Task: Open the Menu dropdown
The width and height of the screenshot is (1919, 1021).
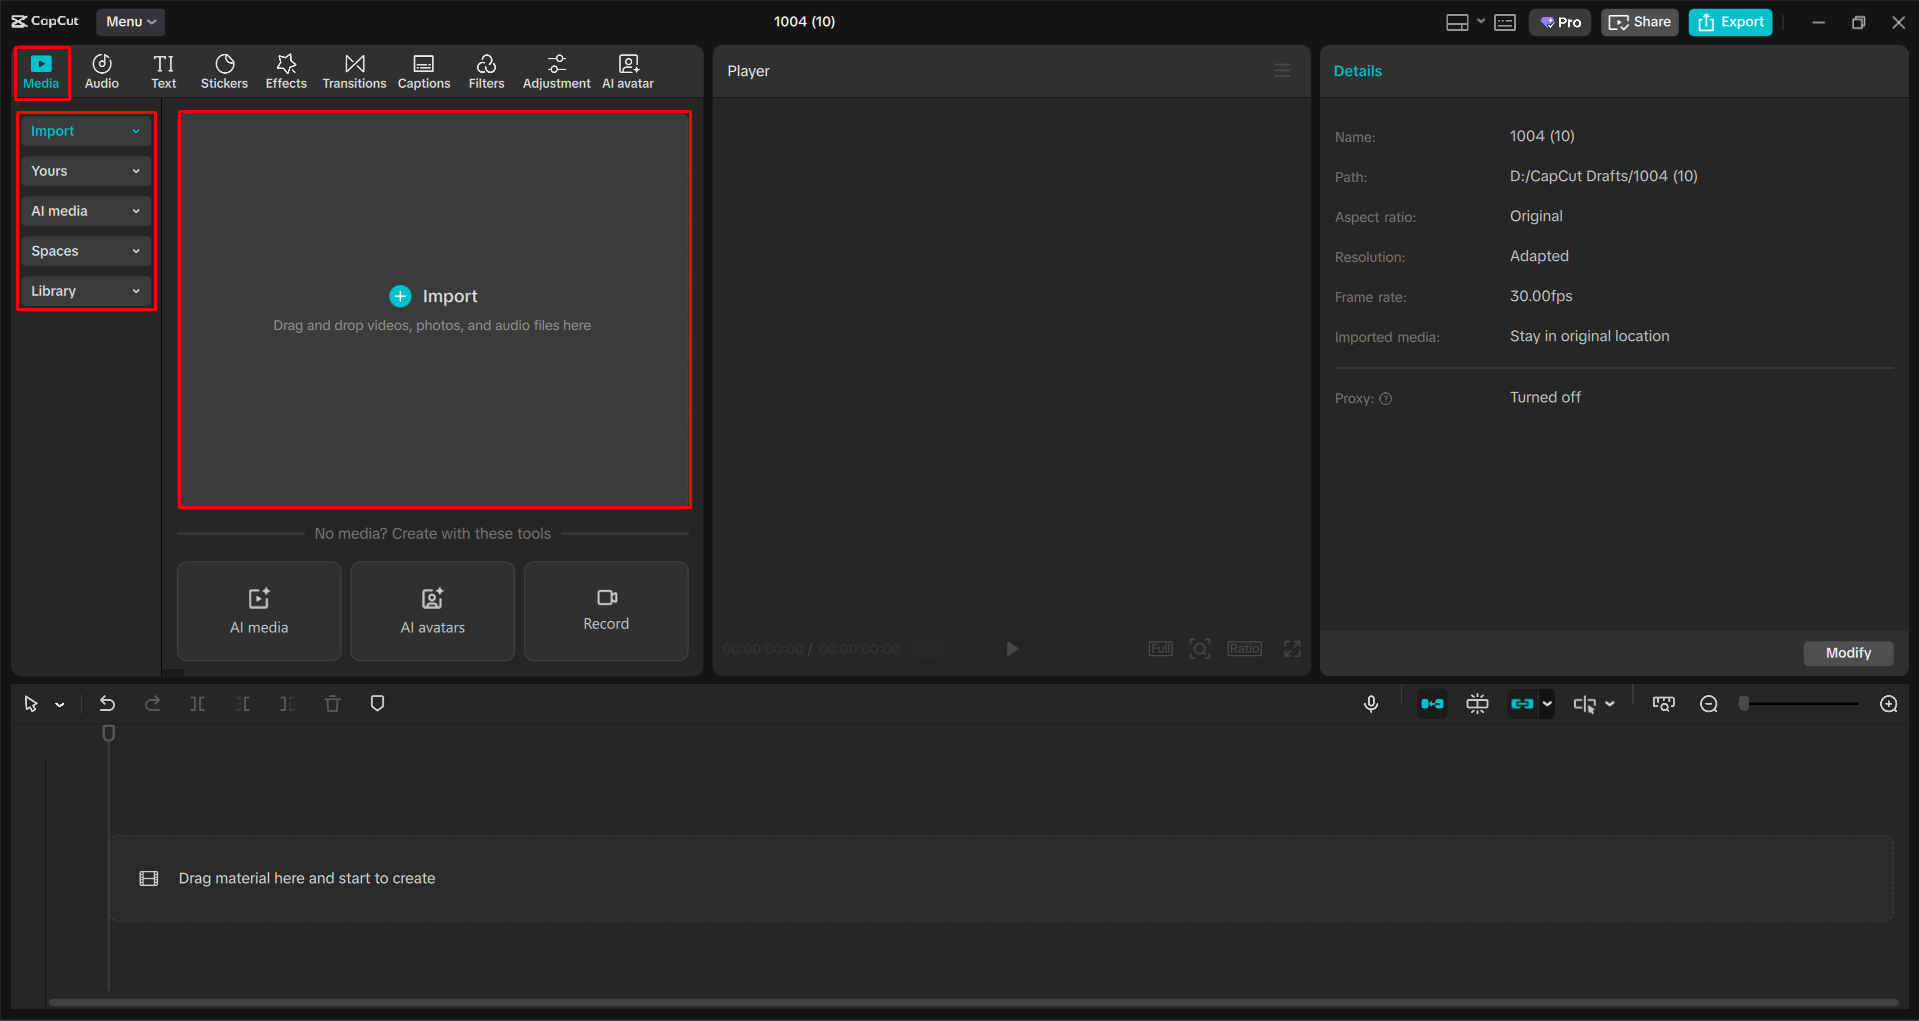Action: pyautogui.click(x=130, y=21)
